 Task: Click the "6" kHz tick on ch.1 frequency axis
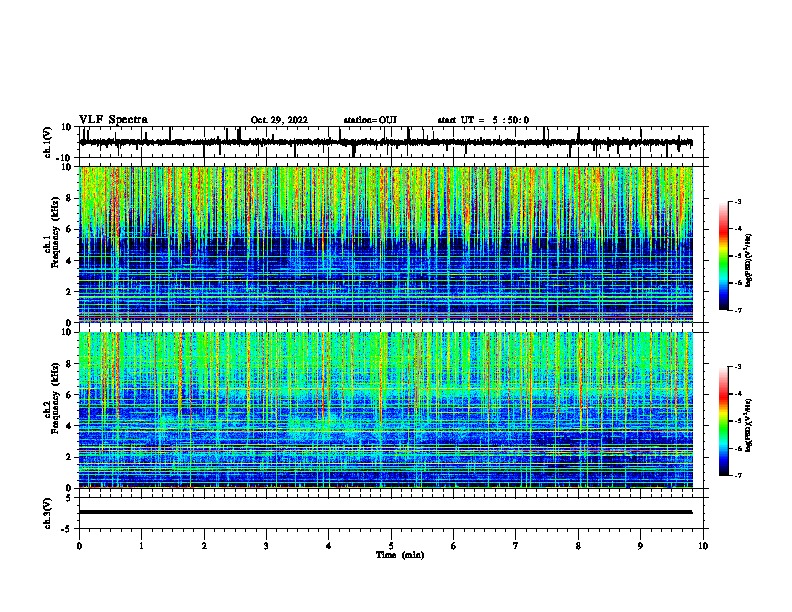tap(69, 229)
